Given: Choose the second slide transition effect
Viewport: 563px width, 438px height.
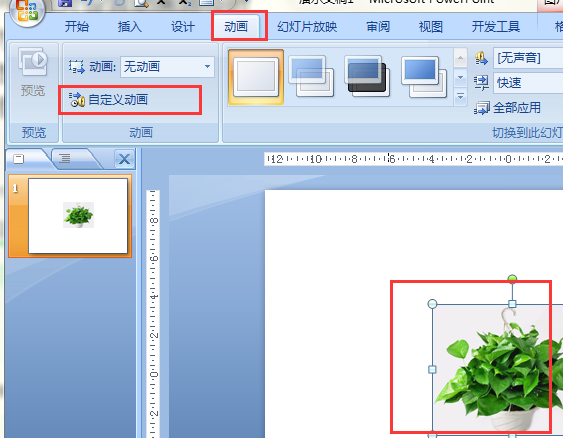Looking at the screenshot, I should (x=311, y=77).
